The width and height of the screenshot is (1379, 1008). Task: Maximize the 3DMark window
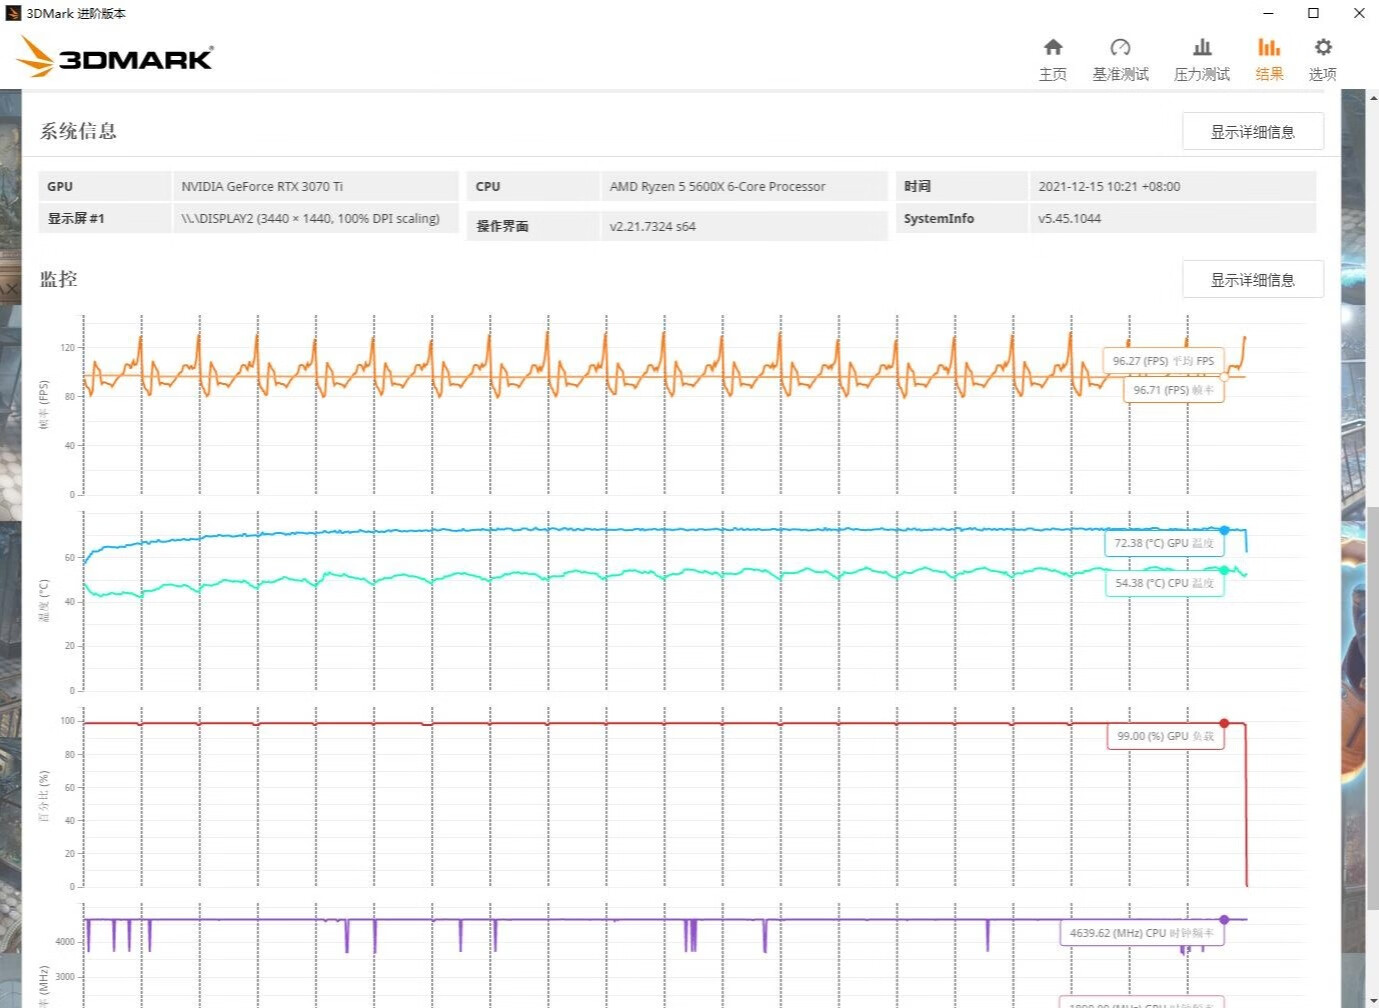coord(1314,13)
